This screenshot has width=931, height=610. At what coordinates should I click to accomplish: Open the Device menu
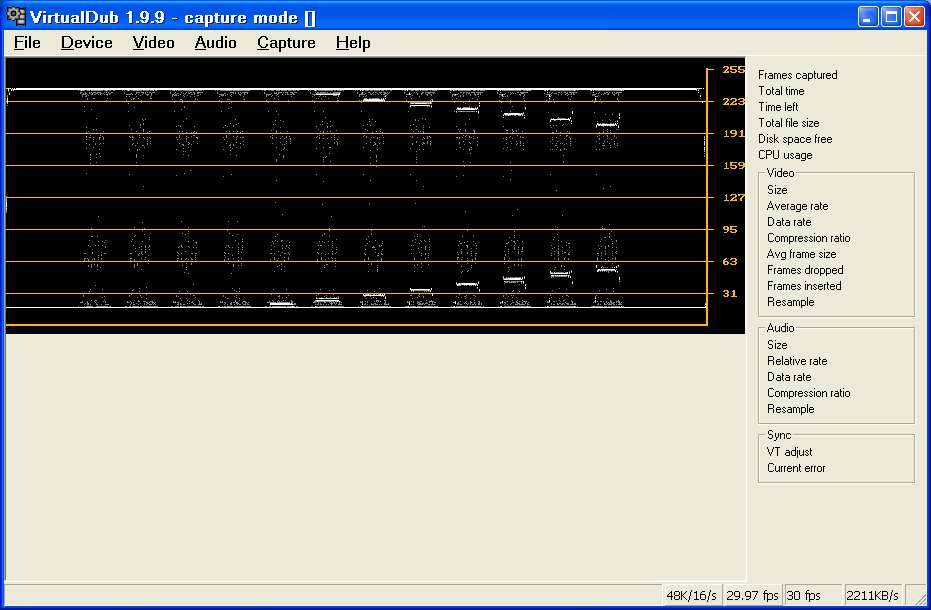pos(86,43)
